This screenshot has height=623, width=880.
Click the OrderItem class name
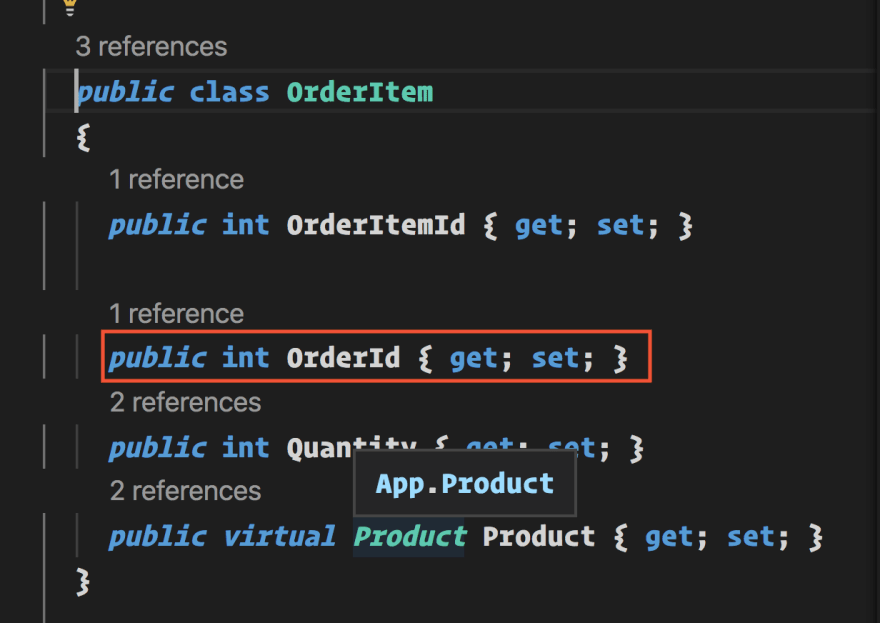pyautogui.click(x=360, y=92)
